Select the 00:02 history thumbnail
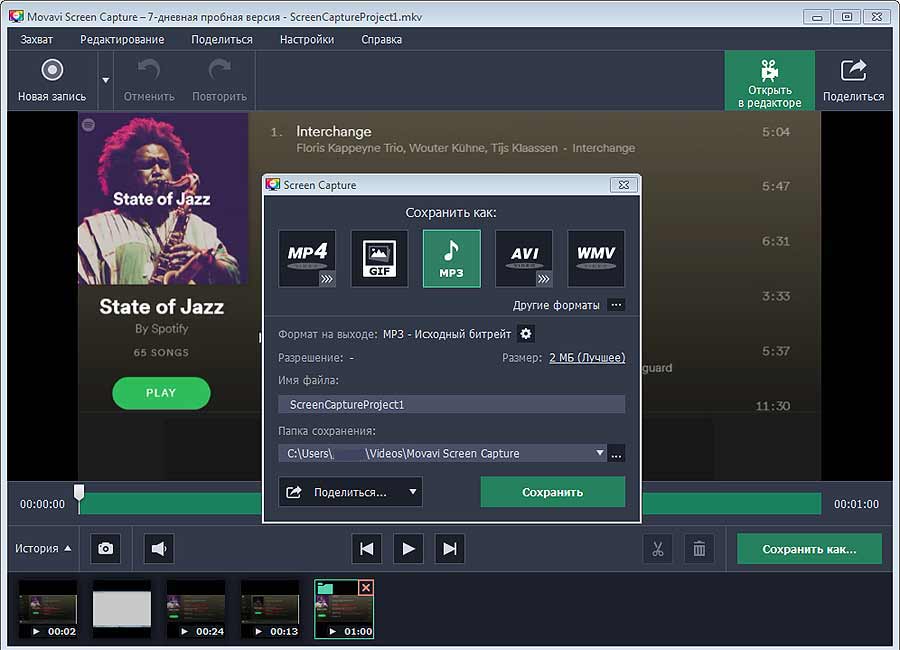This screenshot has width=900, height=650. click(x=48, y=609)
